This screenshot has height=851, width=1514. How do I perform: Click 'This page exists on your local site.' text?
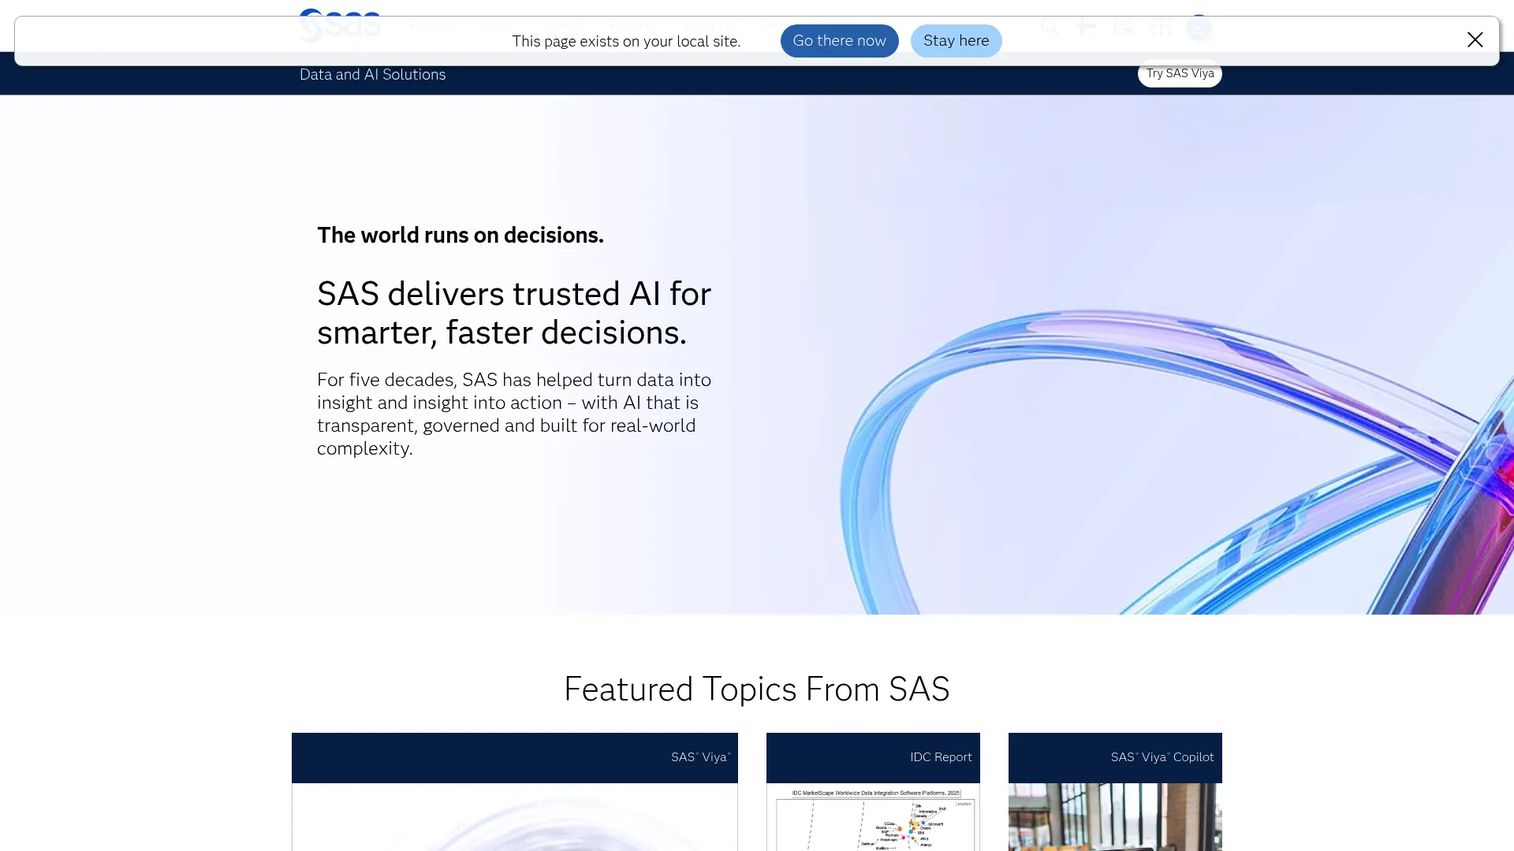click(x=626, y=42)
